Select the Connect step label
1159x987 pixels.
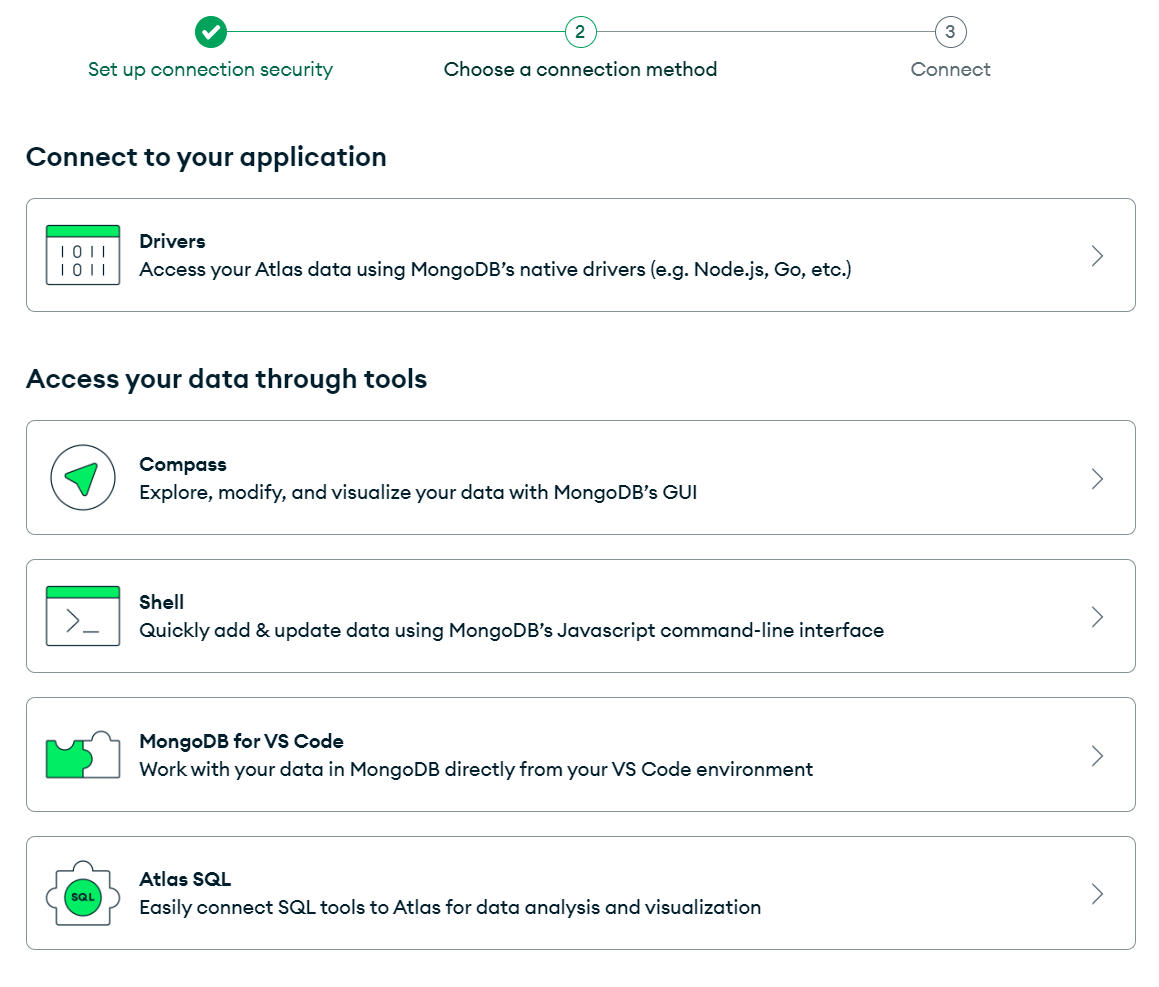951,69
